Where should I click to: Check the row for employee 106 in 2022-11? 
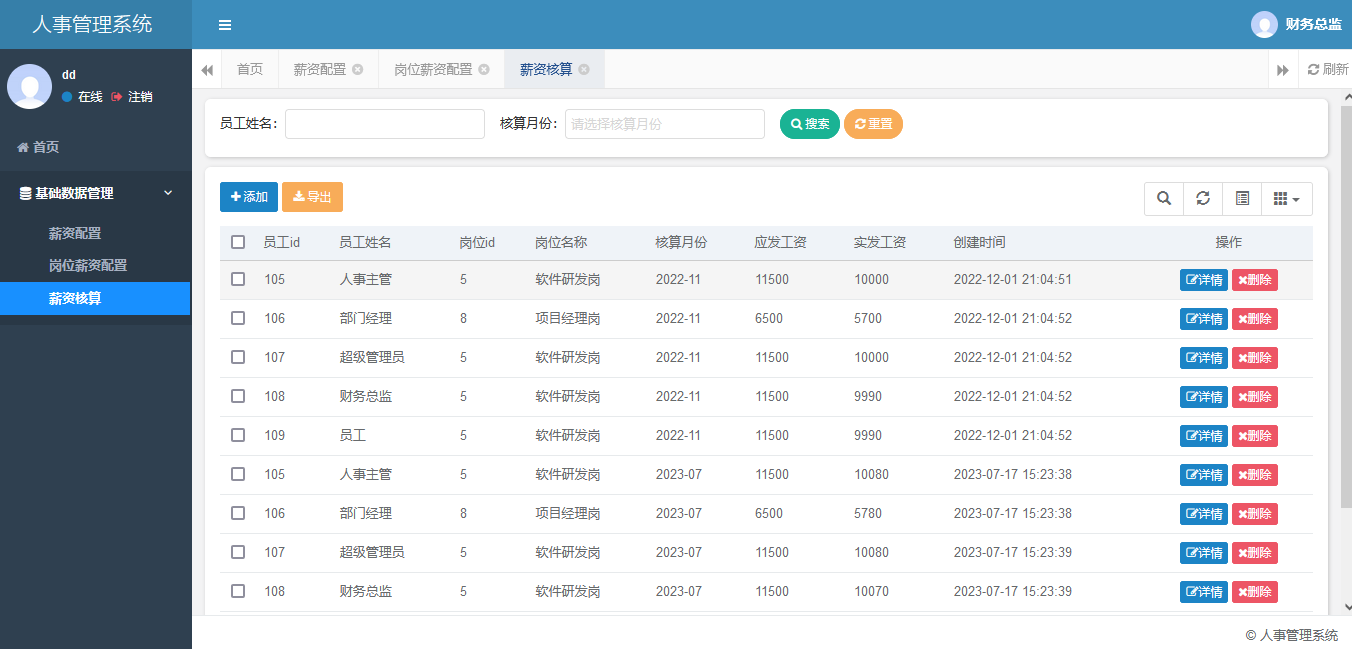238,319
